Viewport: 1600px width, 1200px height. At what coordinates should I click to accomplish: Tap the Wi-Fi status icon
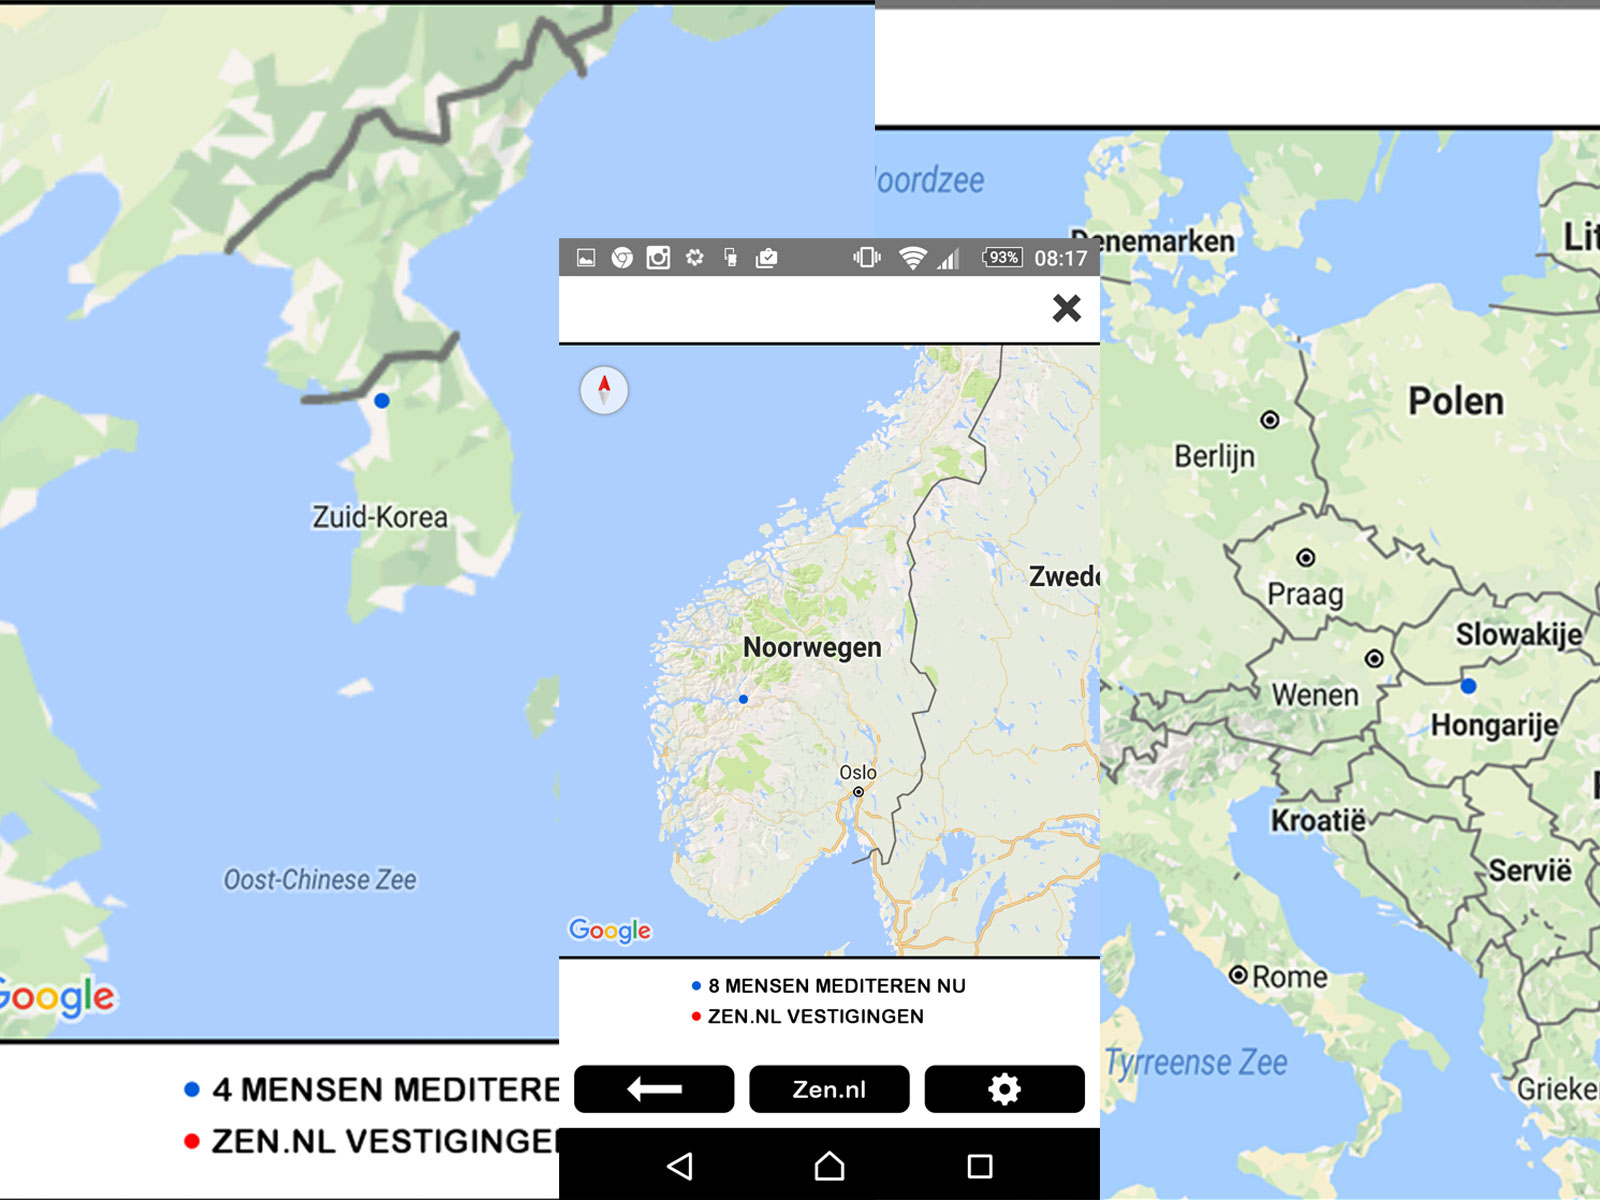point(911,258)
